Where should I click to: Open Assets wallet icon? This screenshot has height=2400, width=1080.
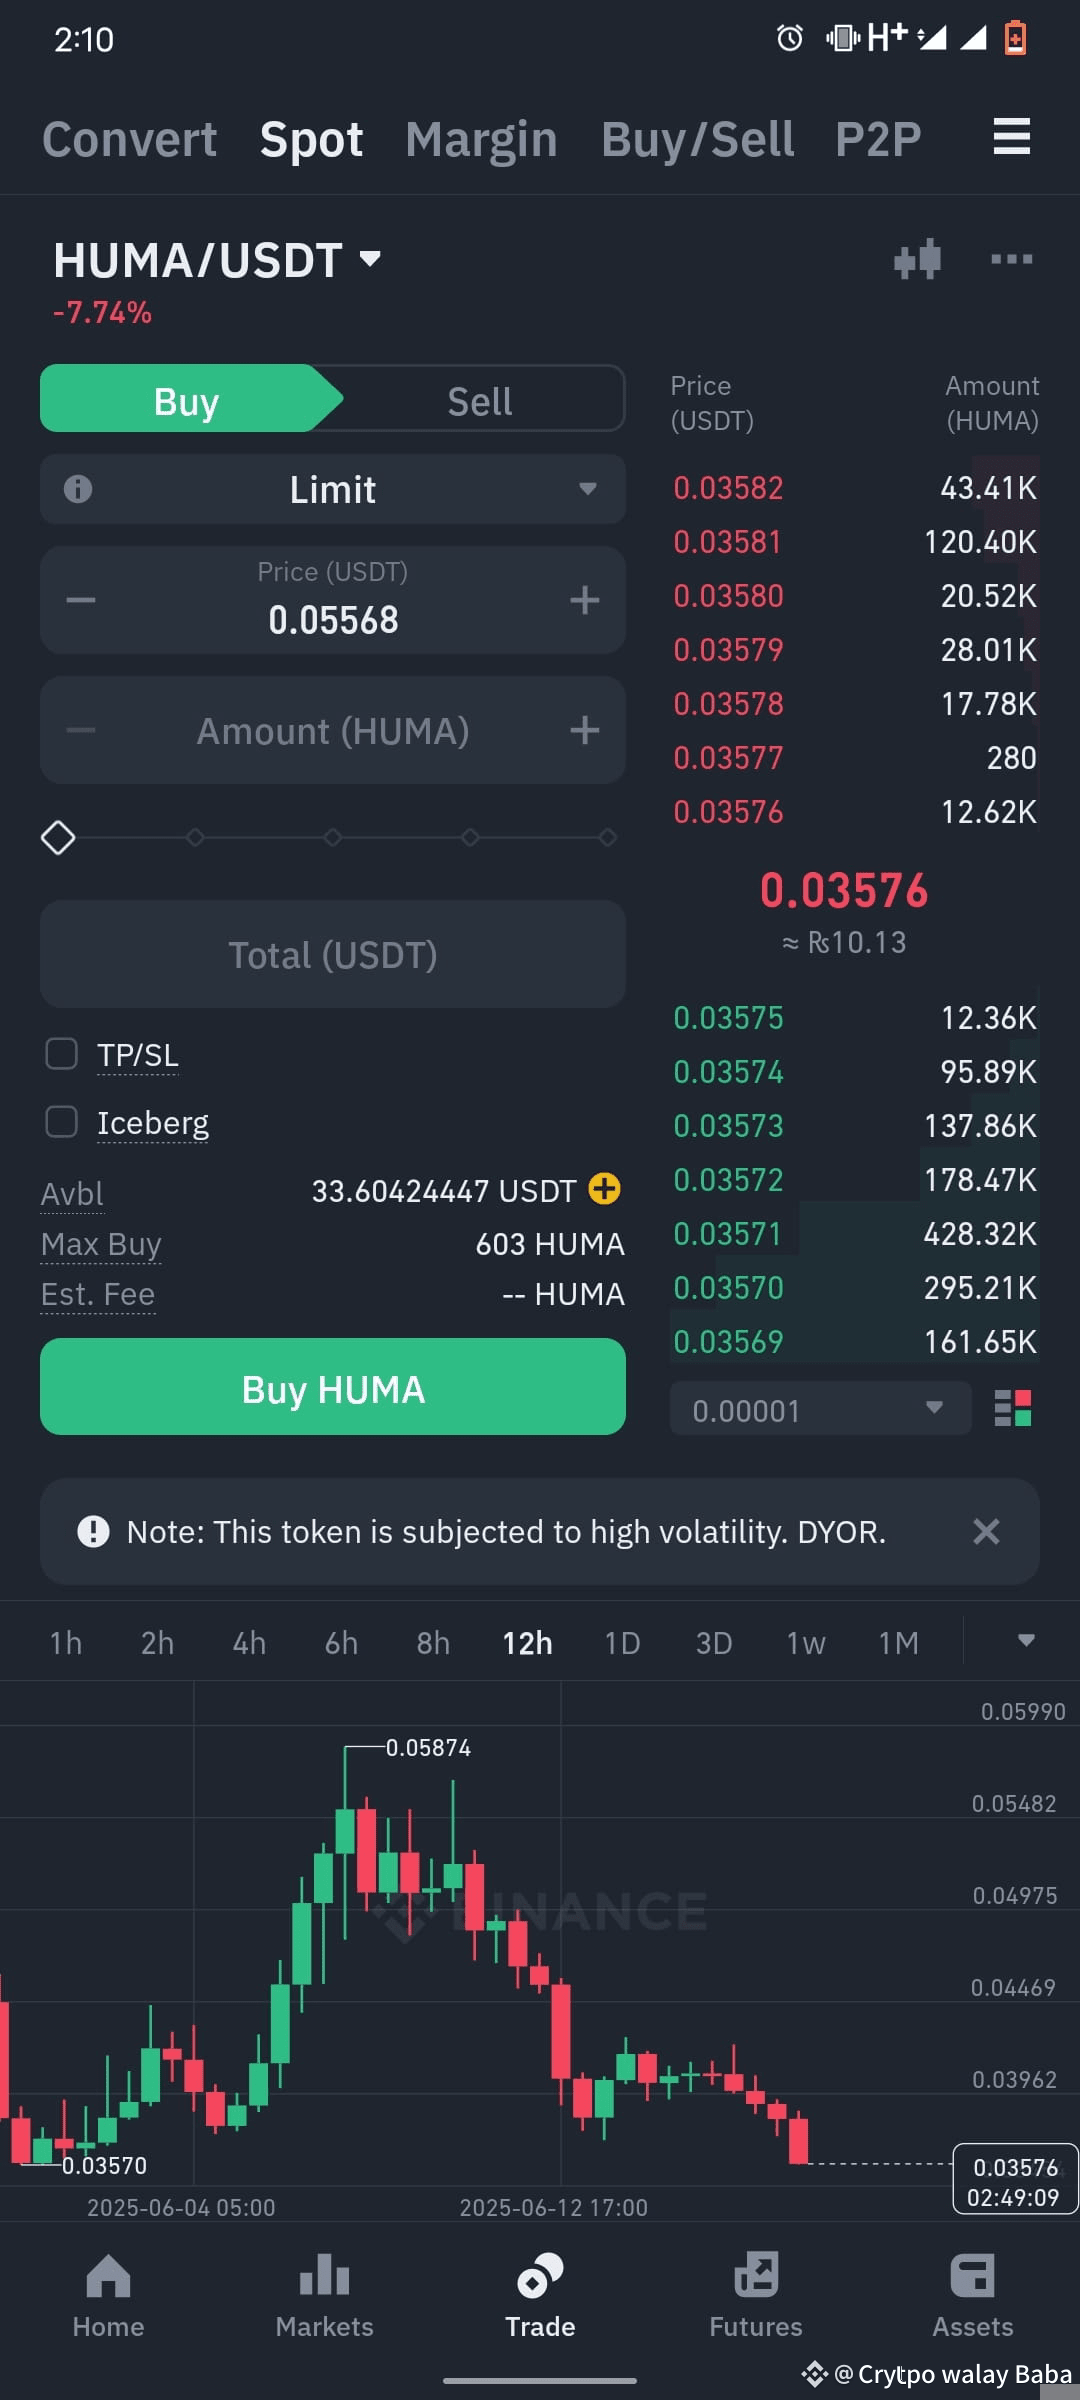click(x=972, y=2276)
